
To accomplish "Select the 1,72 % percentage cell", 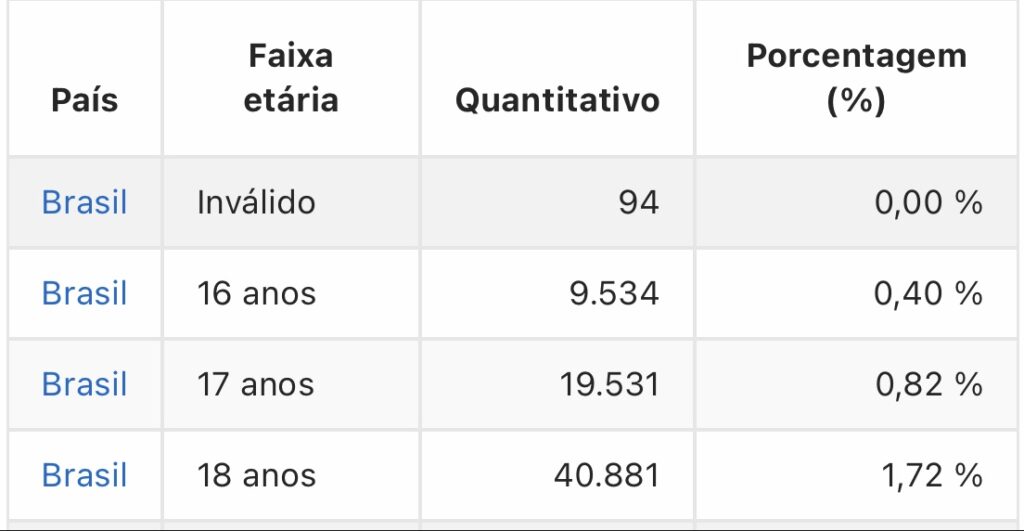I will pyautogui.click(x=856, y=475).
